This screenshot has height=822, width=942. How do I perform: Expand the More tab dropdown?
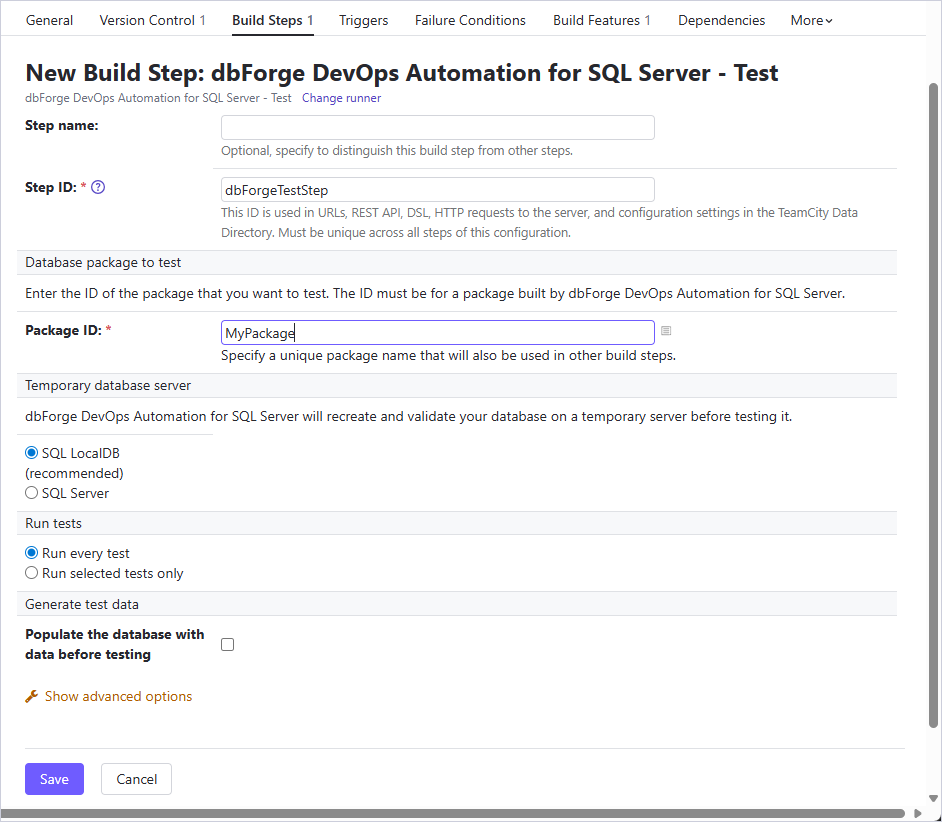tap(811, 20)
